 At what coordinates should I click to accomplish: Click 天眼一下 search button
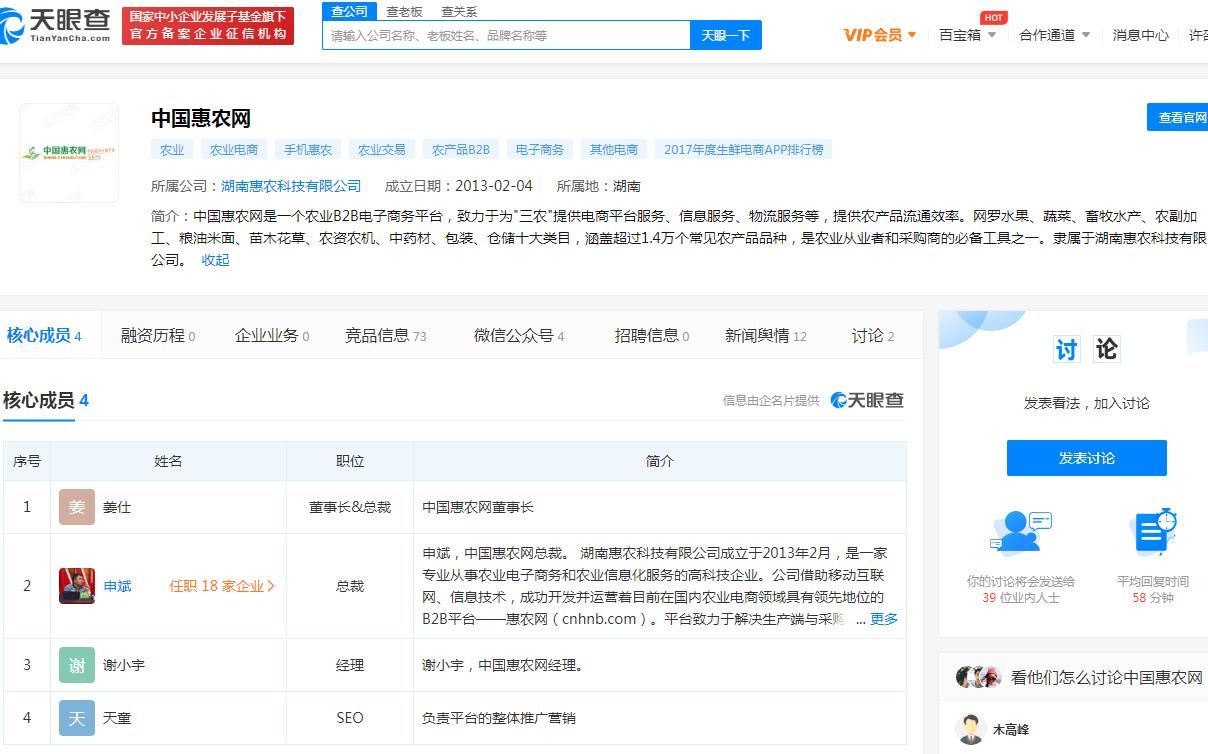(726, 35)
